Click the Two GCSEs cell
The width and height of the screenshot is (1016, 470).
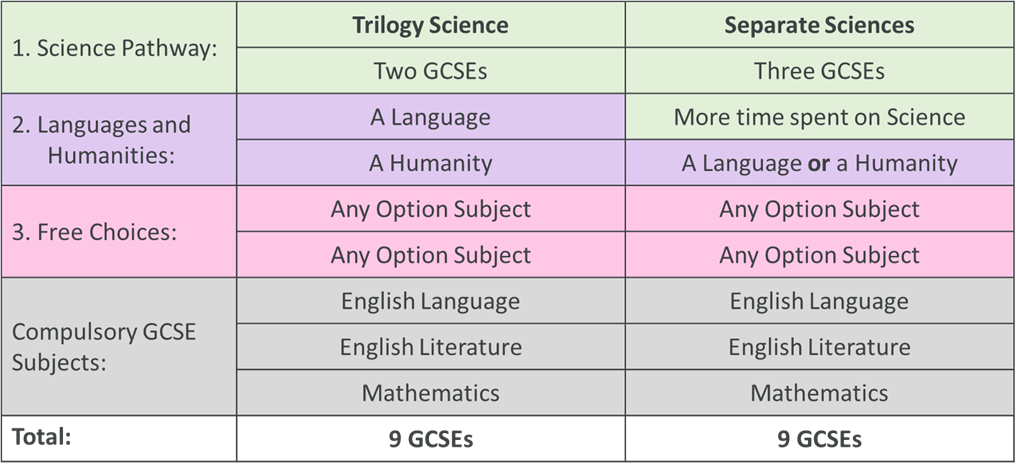pos(430,71)
